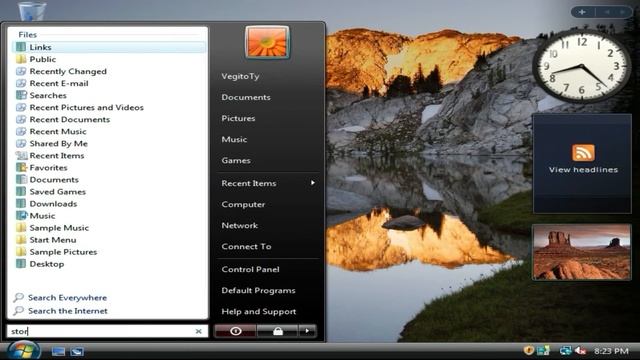Click the Windows Start orb
640x360 pixels.
pyautogui.click(x=23, y=351)
